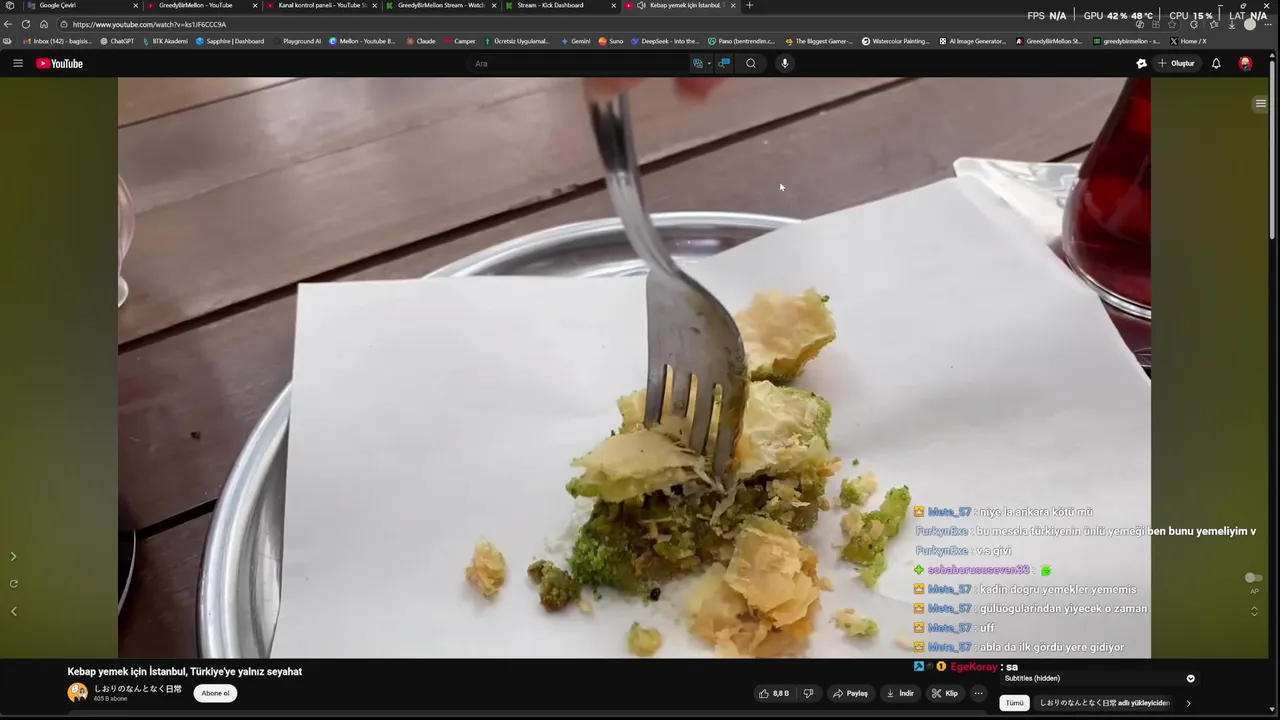Dislike the video with thumbs down
This screenshot has height=720, width=1280.
(x=808, y=693)
